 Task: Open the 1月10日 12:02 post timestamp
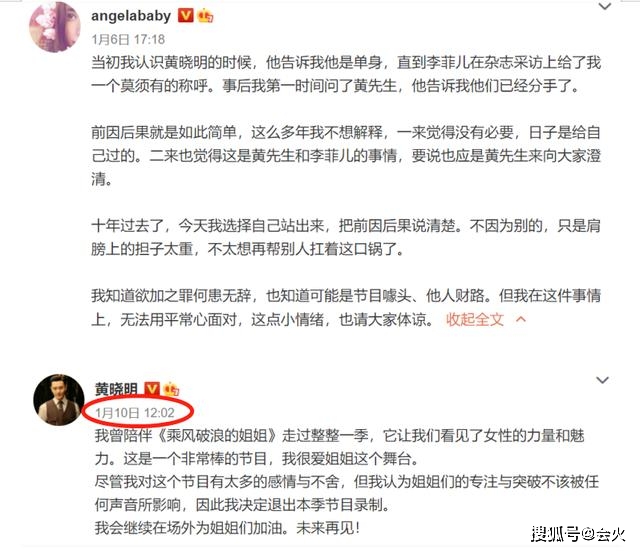pos(135,413)
